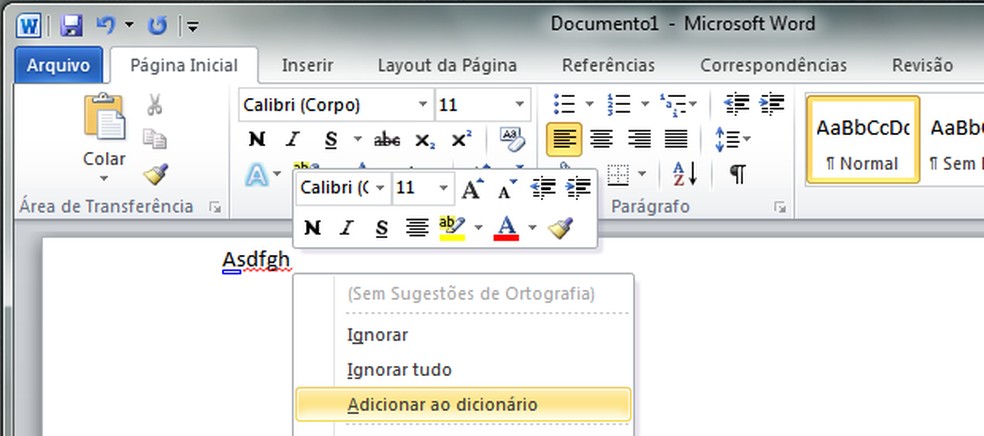Click the Sort A-Z icon

(x=685, y=174)
